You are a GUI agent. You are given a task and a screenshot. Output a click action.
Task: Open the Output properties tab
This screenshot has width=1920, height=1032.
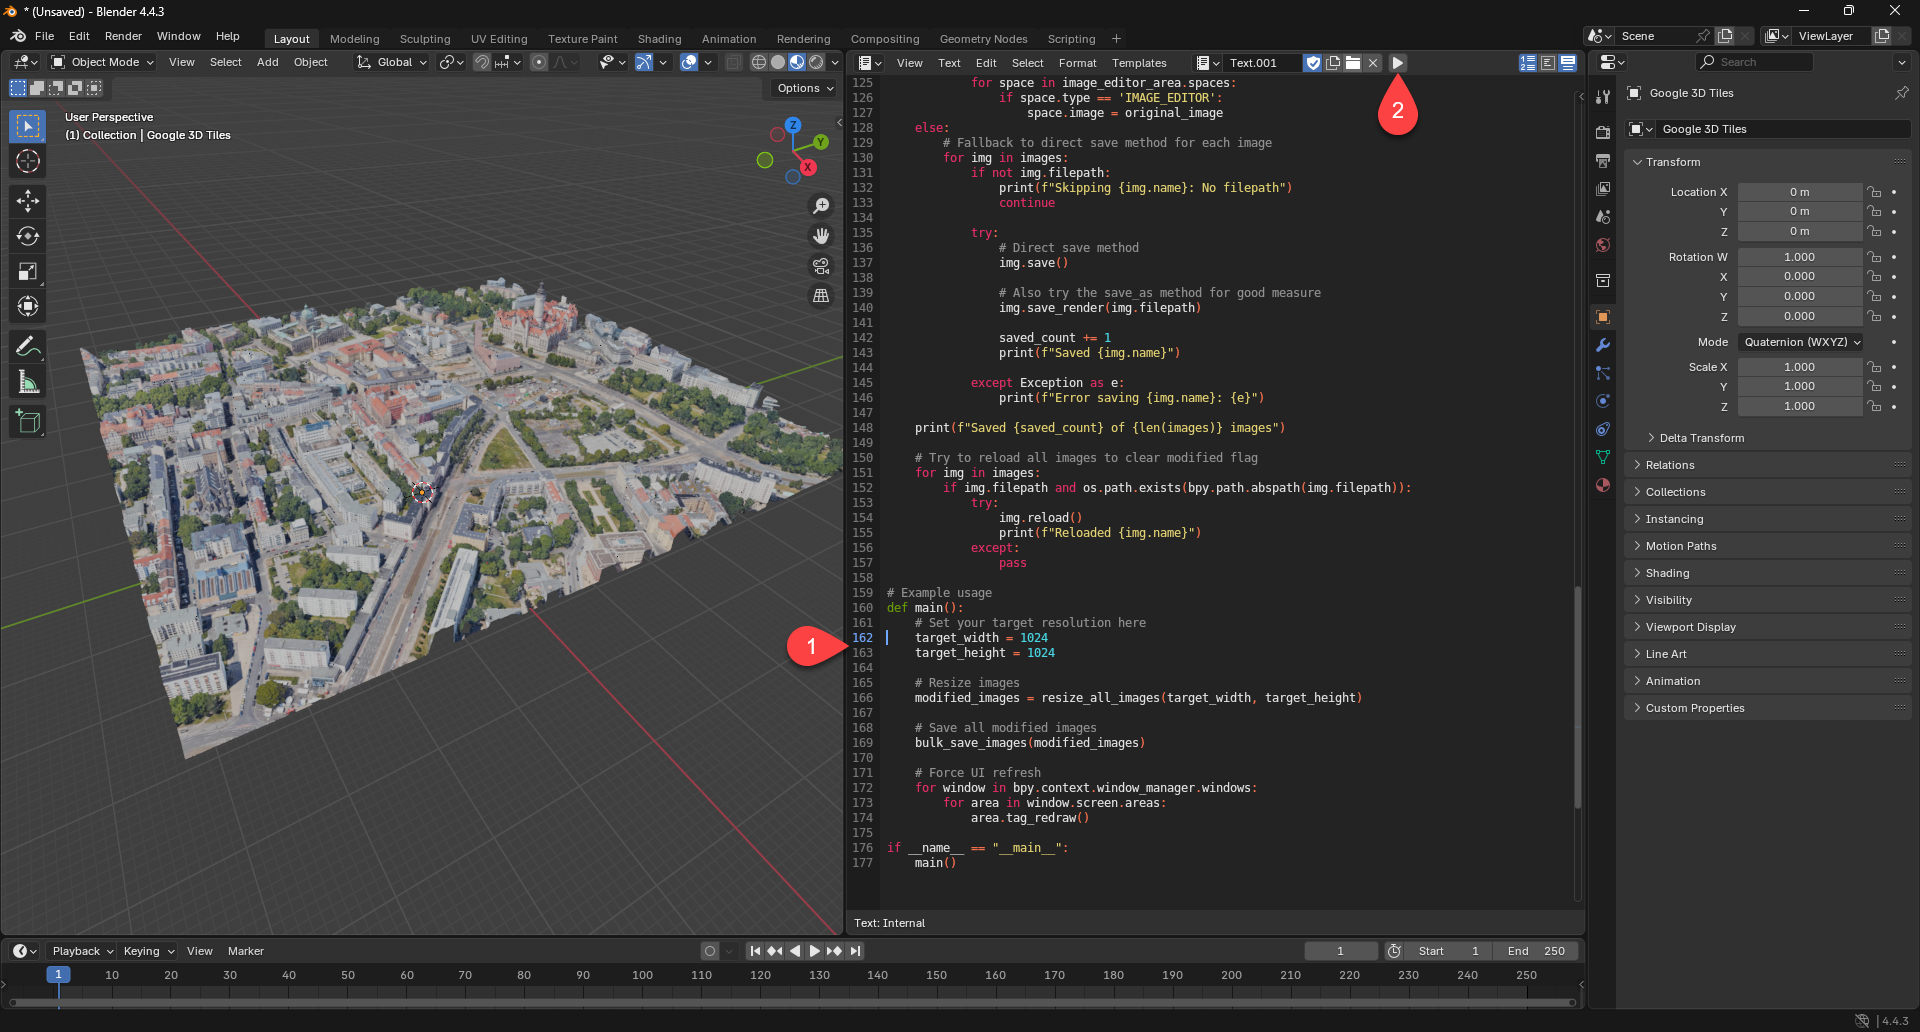pos(1603,161)
